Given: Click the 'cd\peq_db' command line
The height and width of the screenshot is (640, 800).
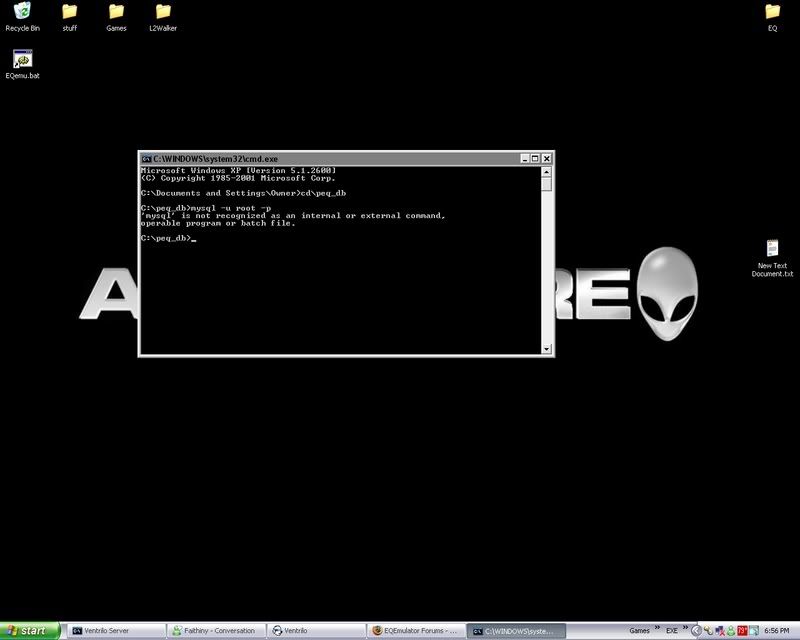Looking at the screenshot, I should point(243,193).
